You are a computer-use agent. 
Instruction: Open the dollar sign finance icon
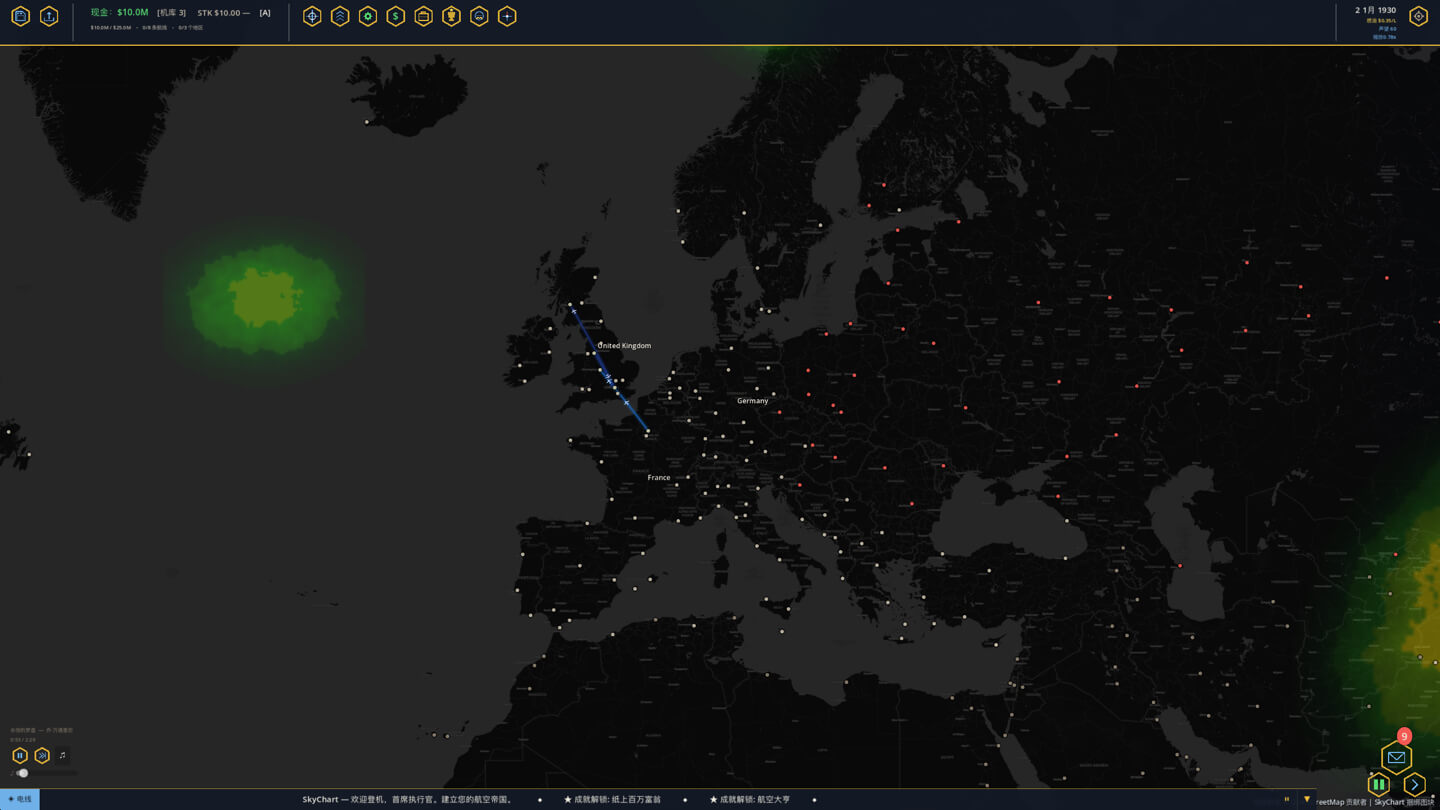coord(396,16)
